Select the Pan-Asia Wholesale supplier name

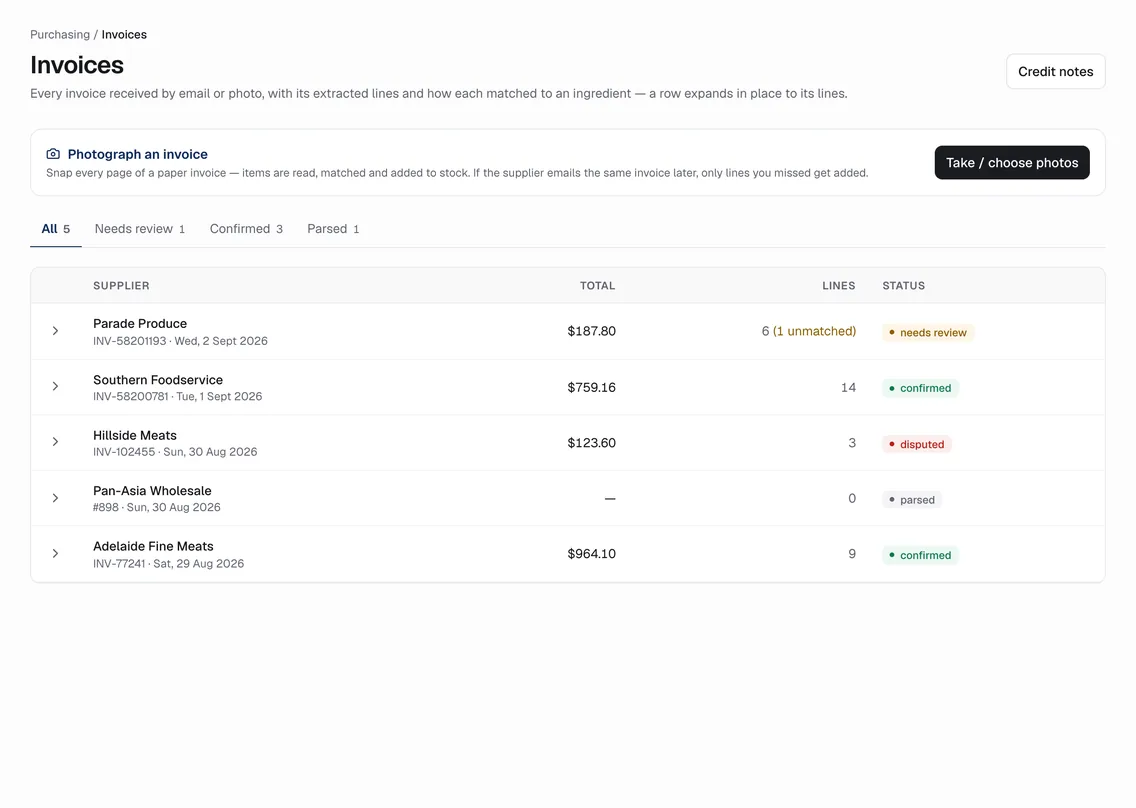click(152, 491)
